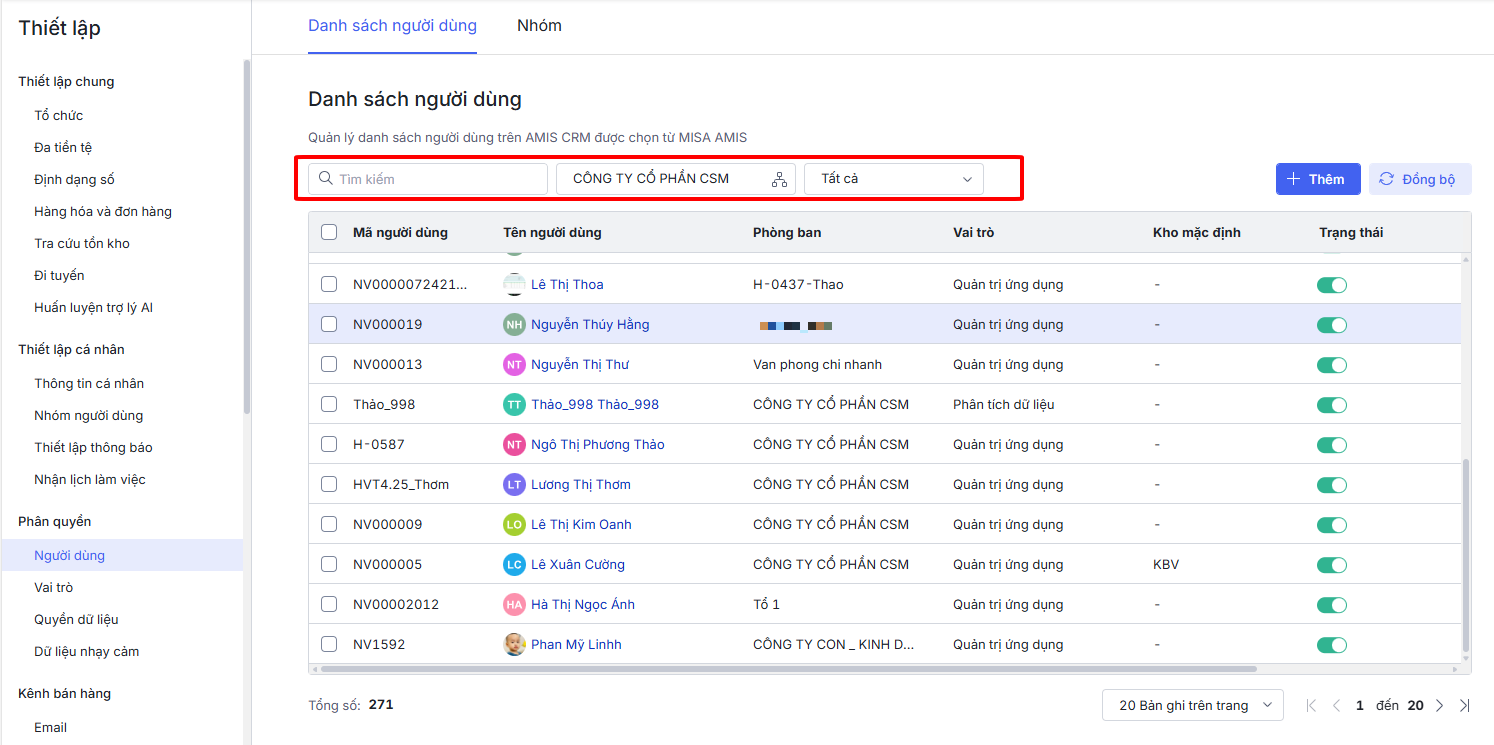Open the CÔNG TY CỔ PHẦN CSM selector
The width and height of the screenshot is (1494, 745).
pyautogui.click(x=660, y=179)
